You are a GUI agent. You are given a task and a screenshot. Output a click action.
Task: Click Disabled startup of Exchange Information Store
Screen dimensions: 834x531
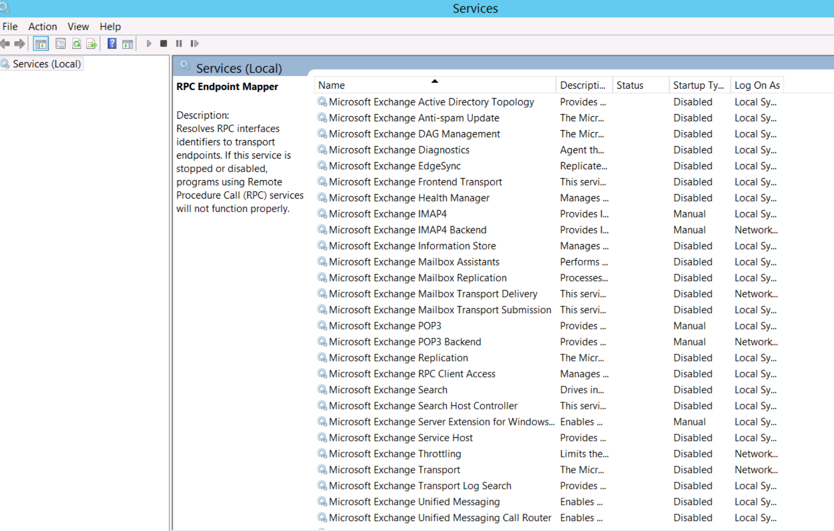coord(693,246)
